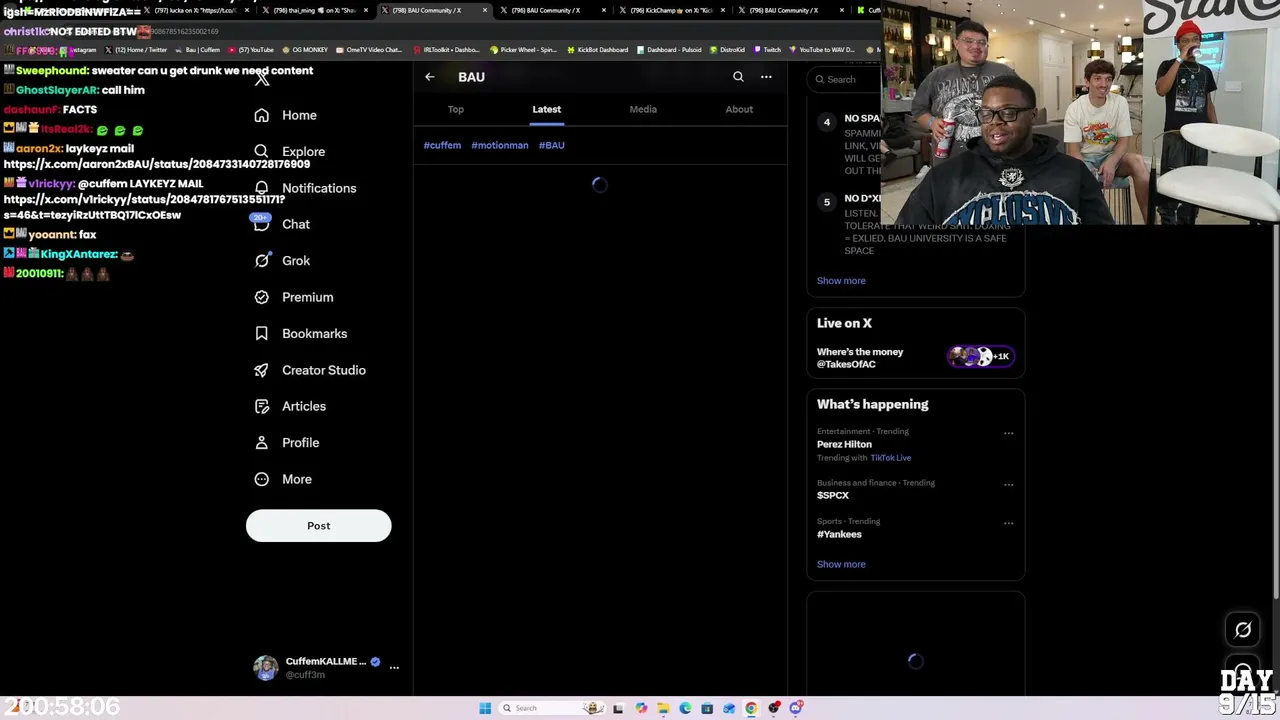Close the active BAU Community browser tab
The height and width of the screenshot is (720, 1280).
(485, 10)
